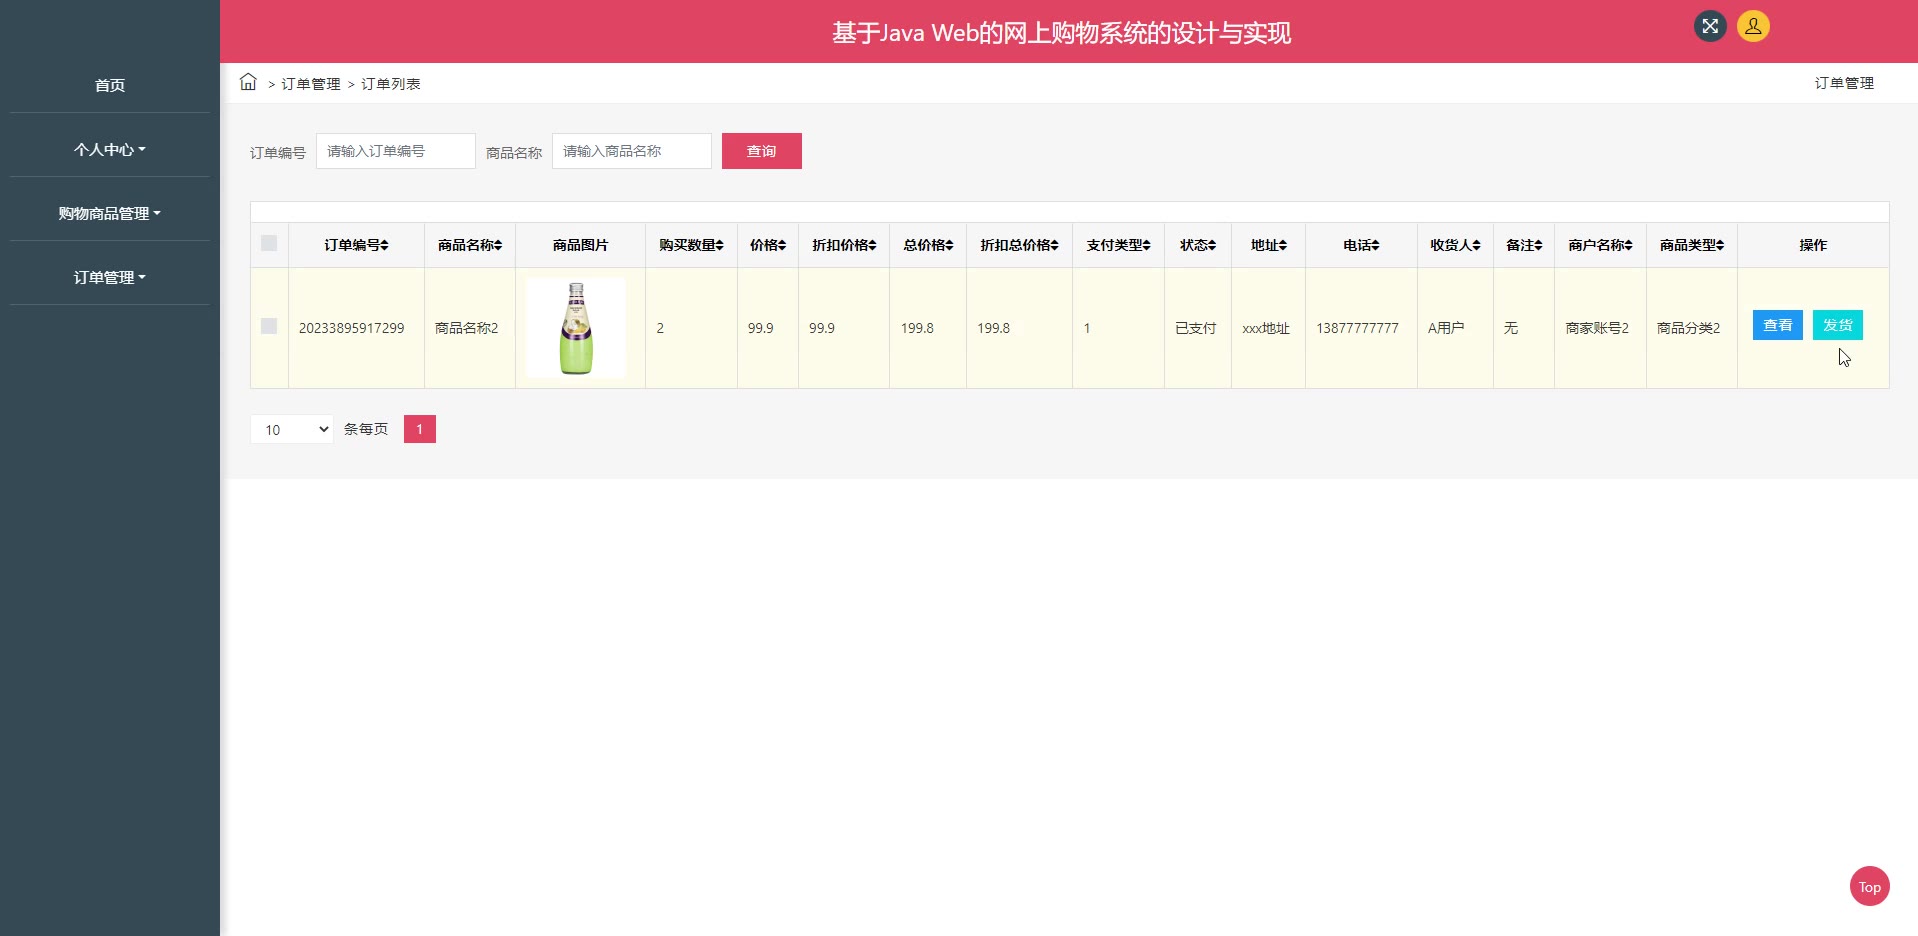Go to home via breadcrumb house icon
The image size is (1918, 936).
[248, 82]
